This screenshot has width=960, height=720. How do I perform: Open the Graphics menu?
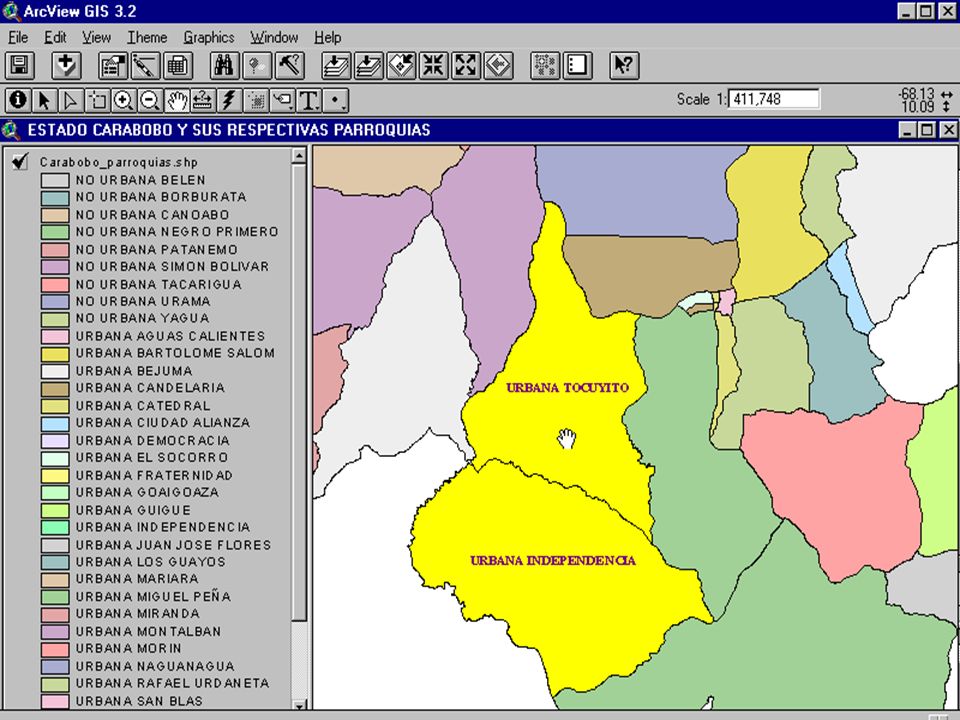(x=209, y=37)
